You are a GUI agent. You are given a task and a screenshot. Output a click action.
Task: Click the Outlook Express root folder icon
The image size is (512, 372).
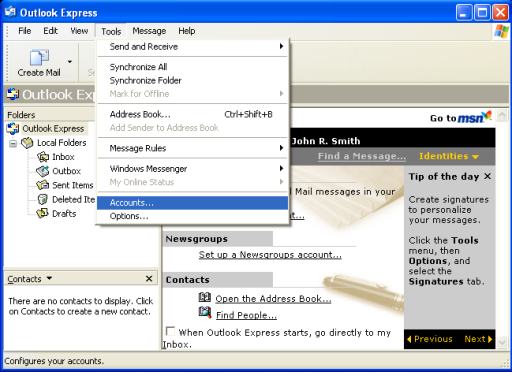coord(13,129)
